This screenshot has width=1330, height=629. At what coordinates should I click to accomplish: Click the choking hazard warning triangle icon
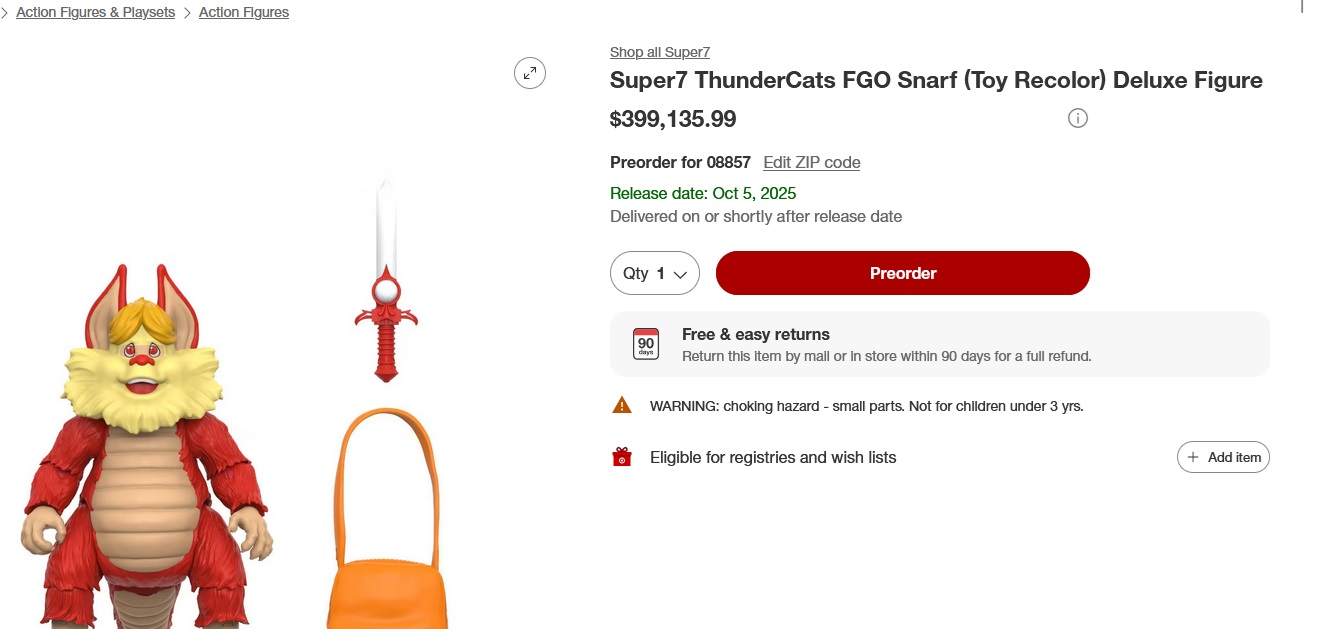pyautogui.click(x=622, y=405)
